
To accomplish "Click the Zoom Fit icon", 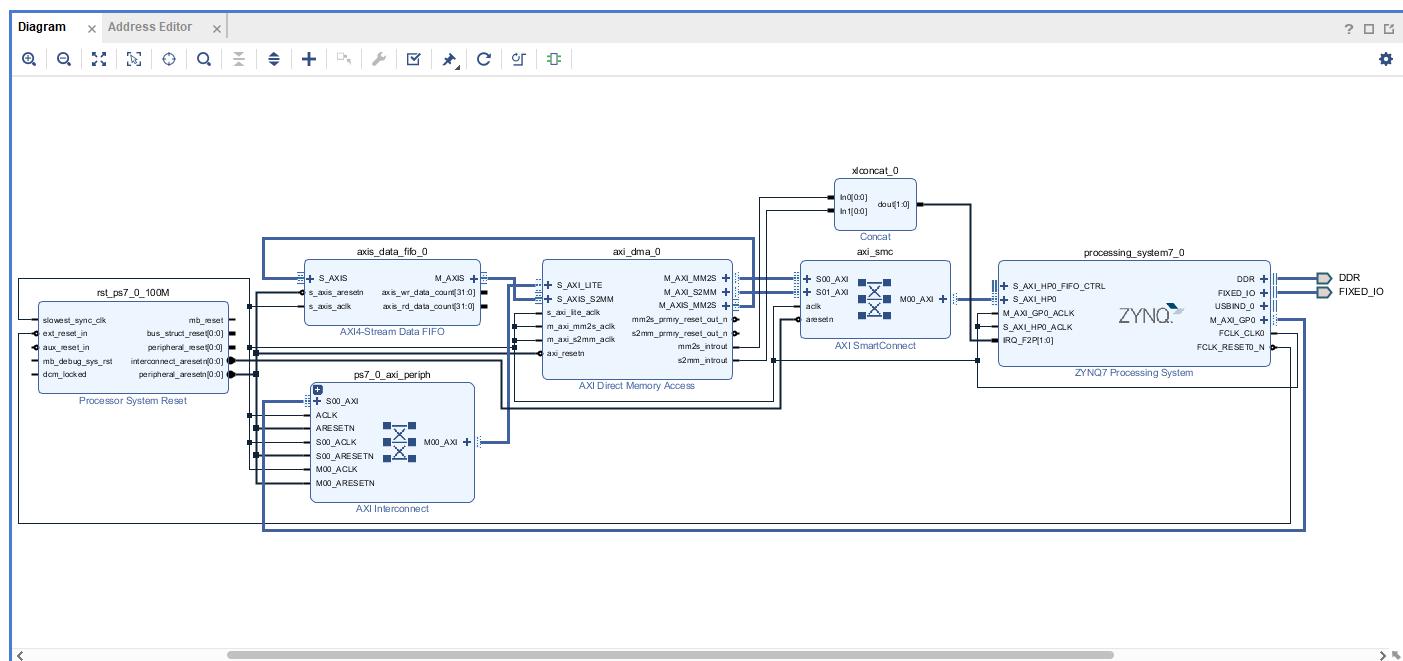I will [97, 59].
